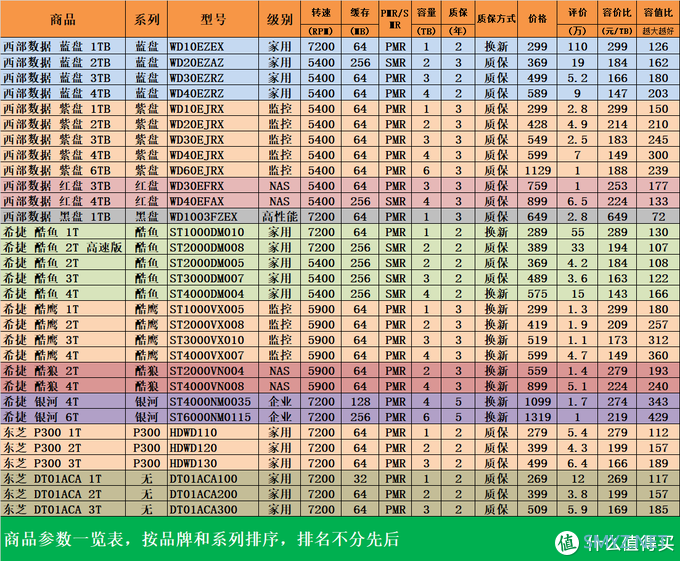This screenshot has height=561, width=680.
Task: Click the 商品 column header
Action: point(63,19)
